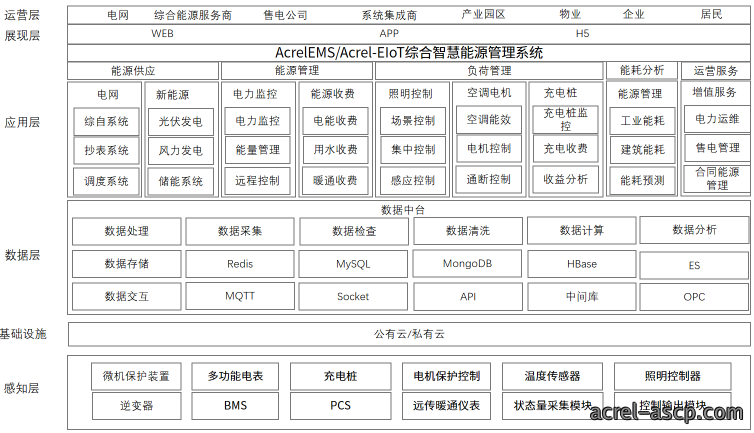Click the 负荷管理 section header

point(489,71)
